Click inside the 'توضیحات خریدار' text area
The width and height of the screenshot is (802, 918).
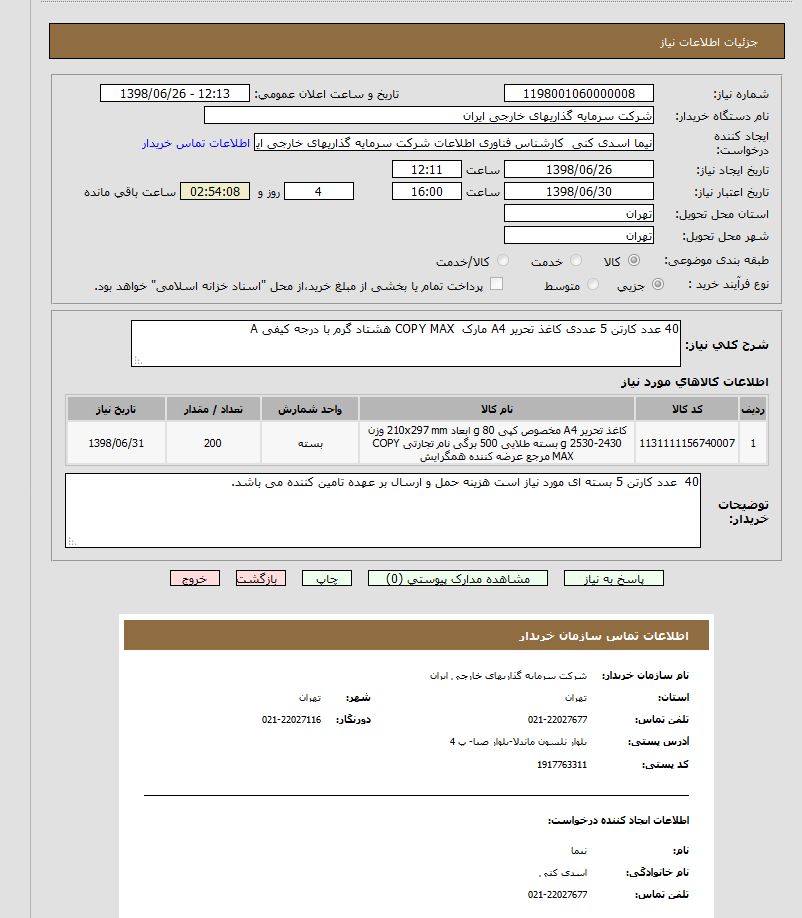coord(383,510)
